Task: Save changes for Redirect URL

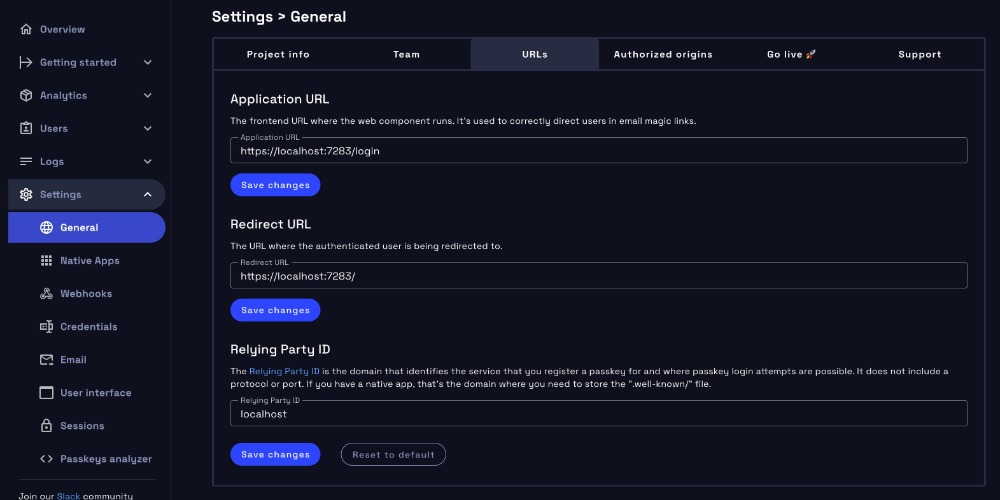Action: click(275, 310)
